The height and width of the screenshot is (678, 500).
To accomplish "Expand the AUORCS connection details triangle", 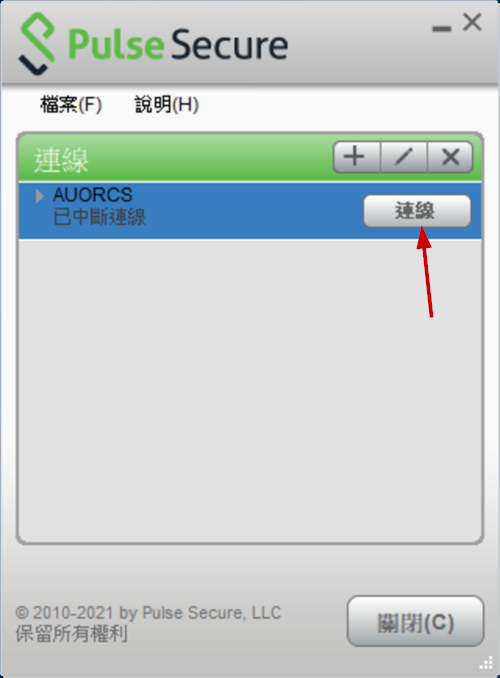I will click(39, 196).
